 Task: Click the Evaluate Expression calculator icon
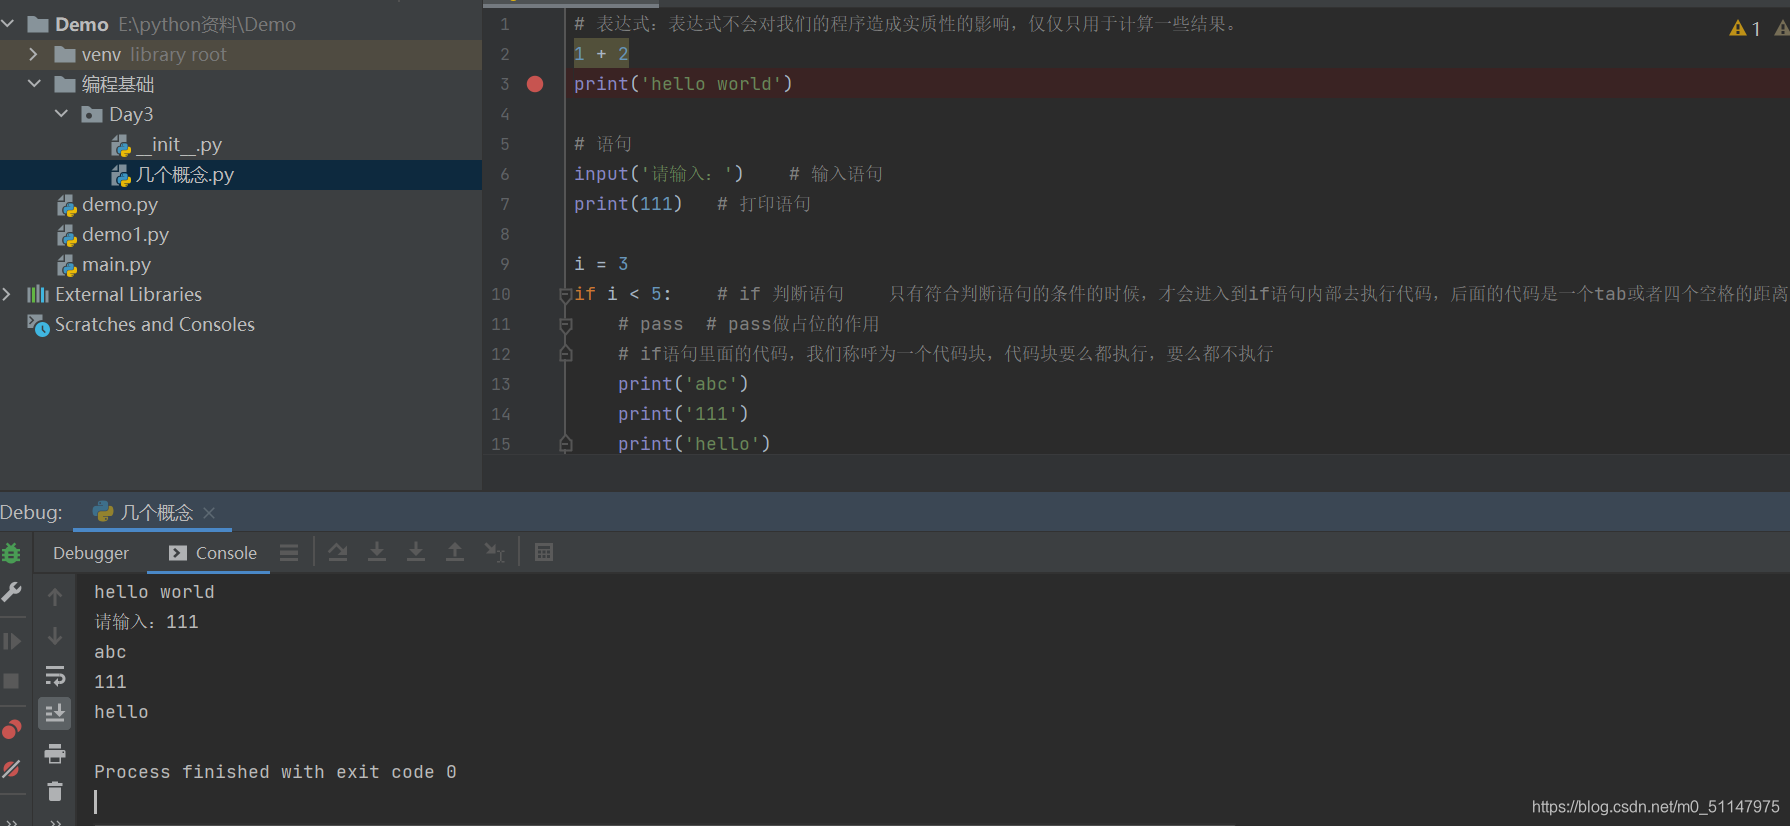click(544, 552)
